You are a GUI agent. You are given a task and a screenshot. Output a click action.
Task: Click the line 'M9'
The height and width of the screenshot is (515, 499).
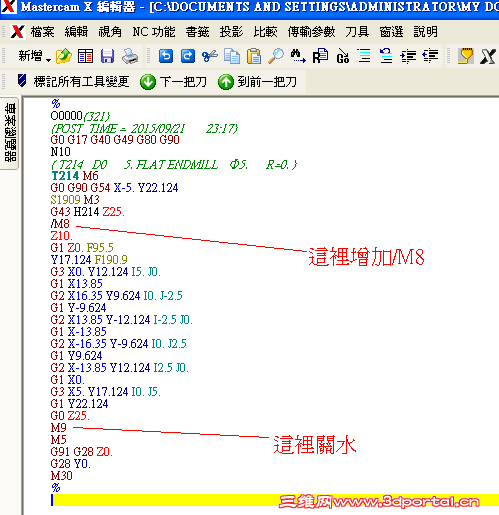(59, 428)
